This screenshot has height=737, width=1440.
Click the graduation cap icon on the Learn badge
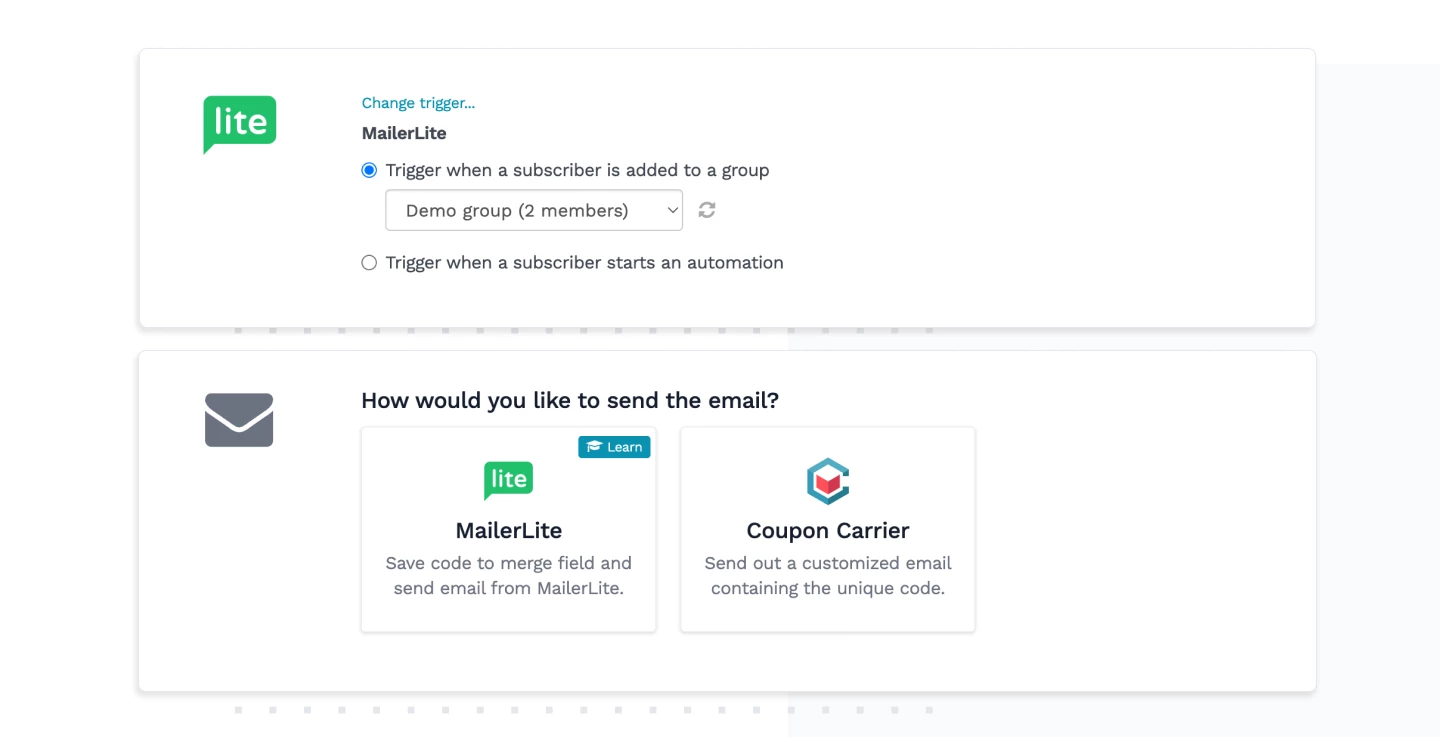click(x=594, y=447)
